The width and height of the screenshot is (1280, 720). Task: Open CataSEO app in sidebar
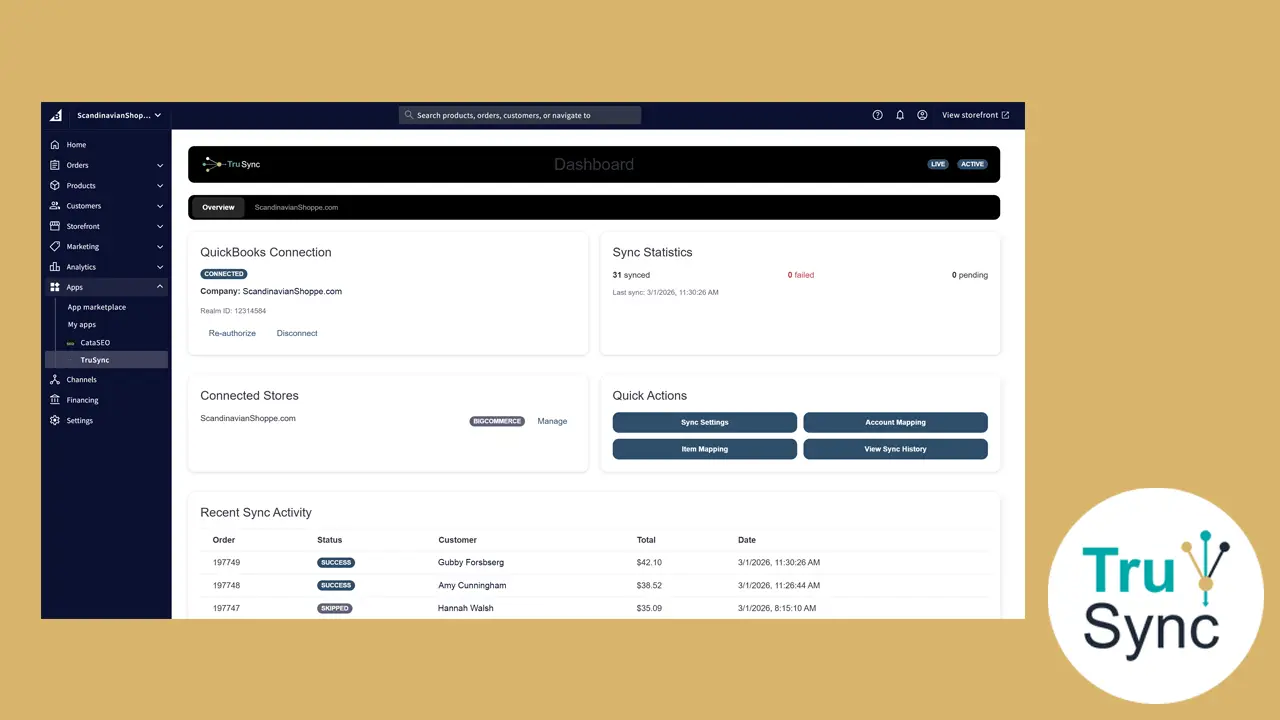tap(95, 343)
